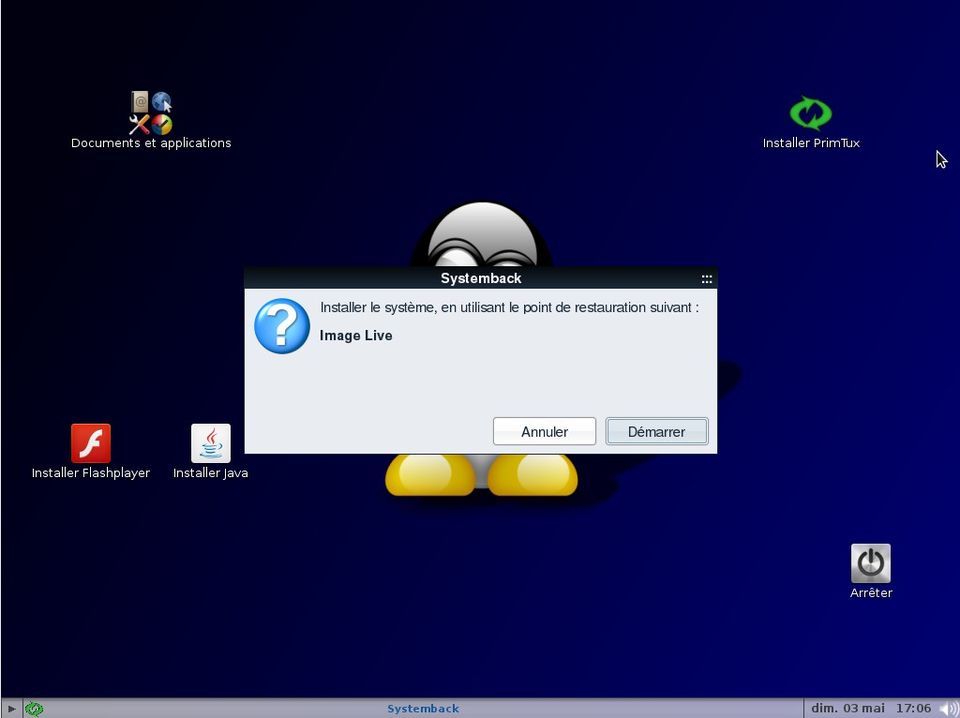Screen dimensions: 960x718
Task: Click the Démarrer button to start installation
Action: point(656,431)
